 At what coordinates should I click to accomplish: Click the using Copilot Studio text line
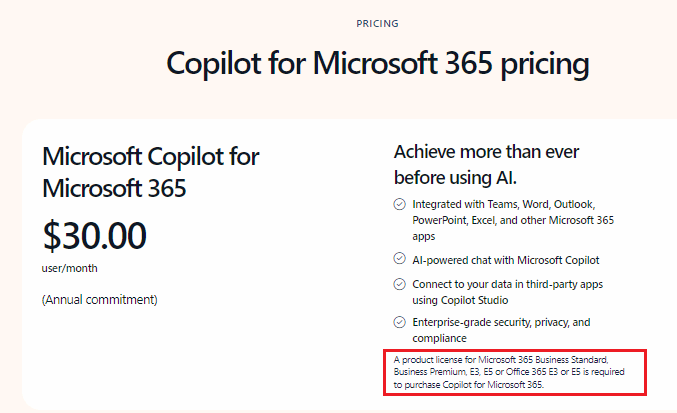[x=460, y=300]
